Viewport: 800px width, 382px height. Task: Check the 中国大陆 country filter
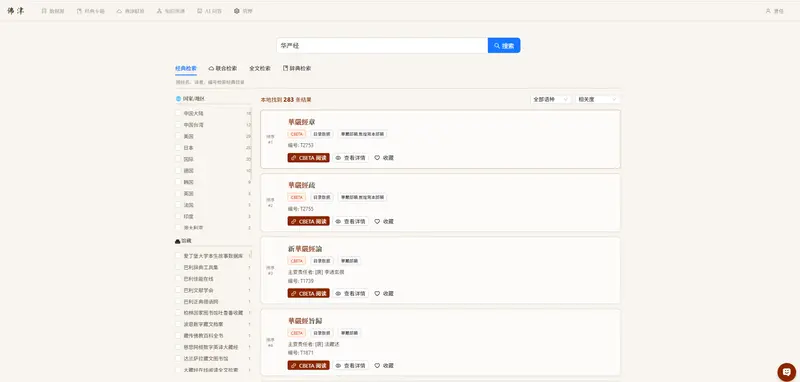[178, 113]
